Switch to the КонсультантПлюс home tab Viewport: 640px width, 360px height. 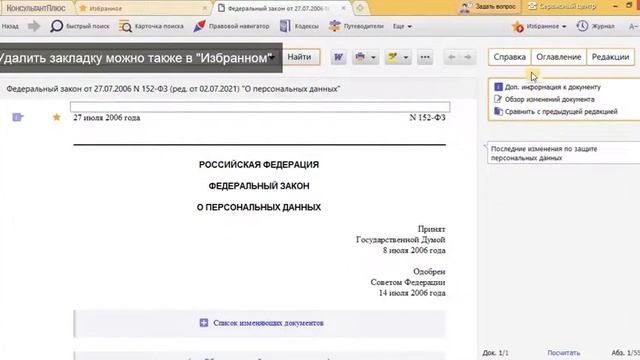click(x=36, y=8)
